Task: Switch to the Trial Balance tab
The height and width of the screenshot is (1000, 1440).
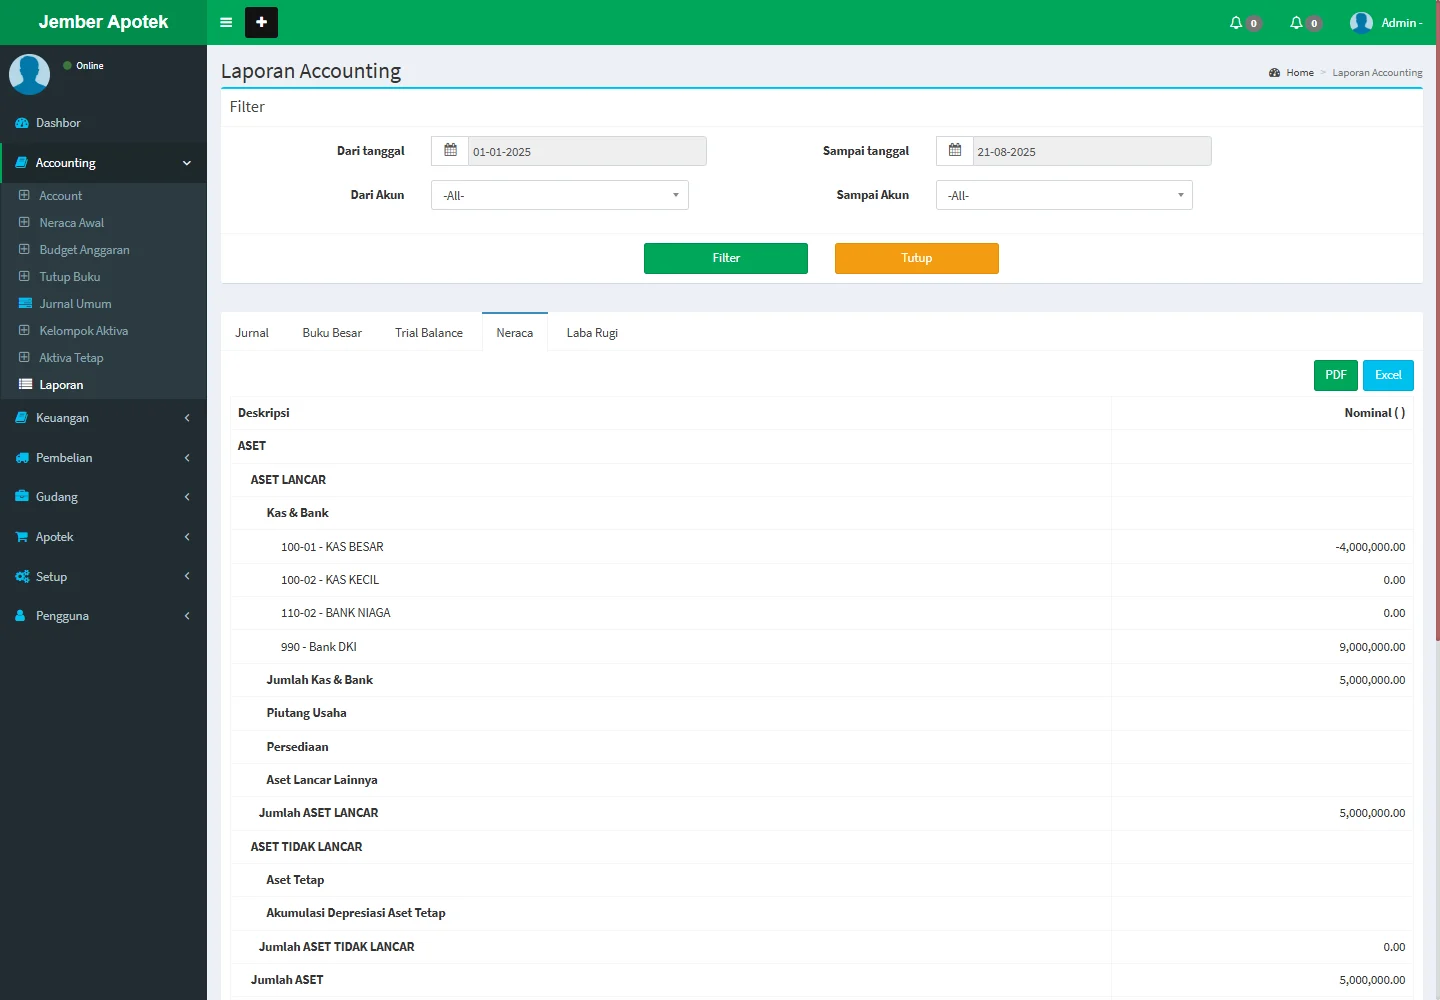Action: click(x=429, y=333)
